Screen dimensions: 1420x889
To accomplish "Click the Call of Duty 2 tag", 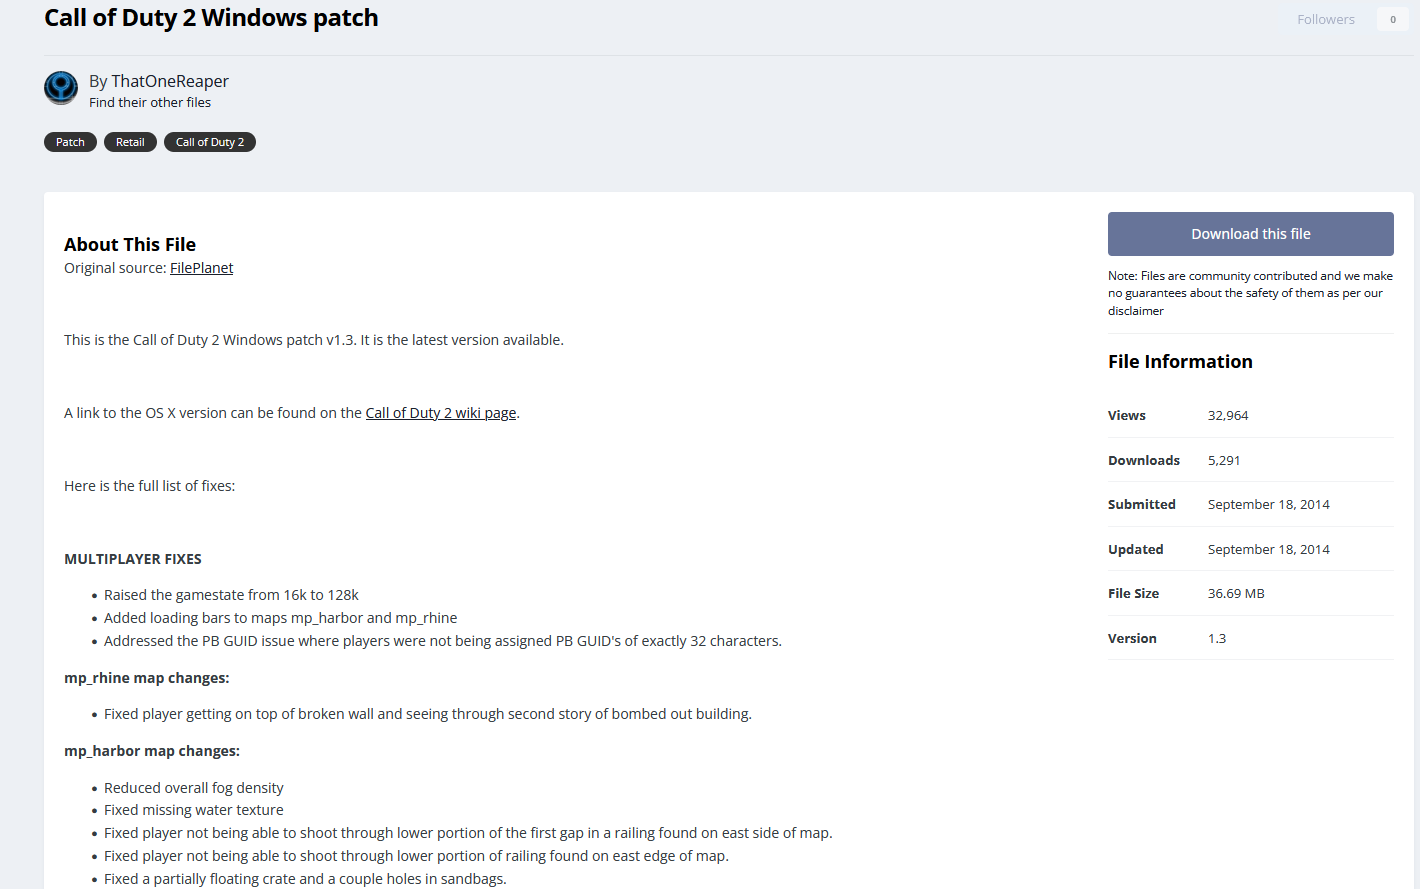I will click(210, 142).
